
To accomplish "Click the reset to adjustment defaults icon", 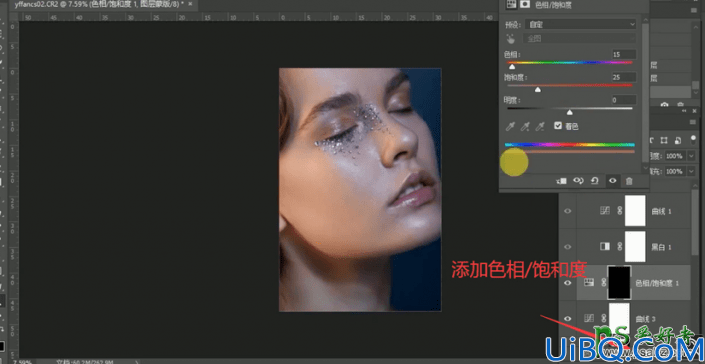I will [594, 181].
